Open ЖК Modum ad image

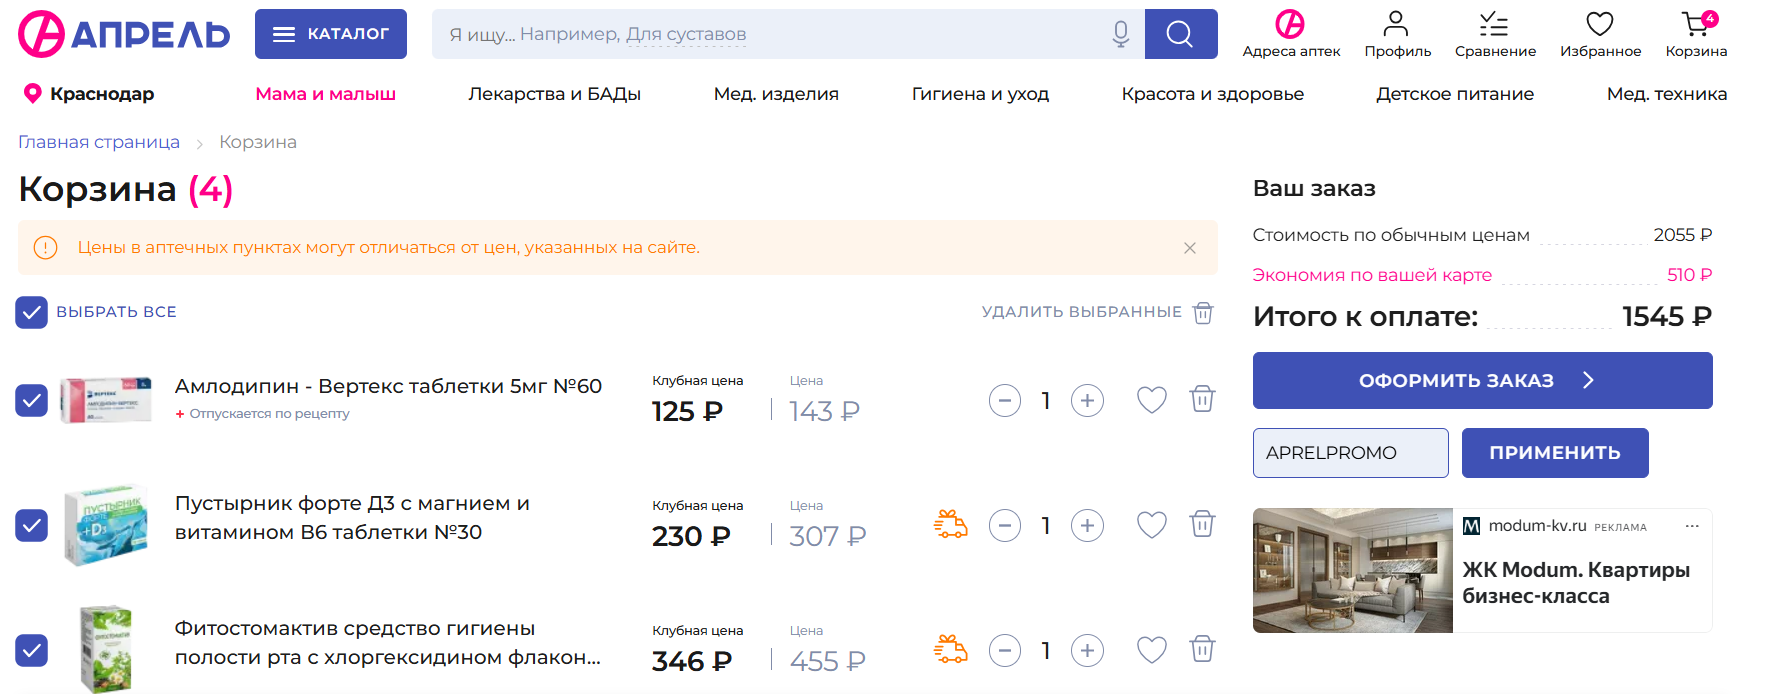(1352, 570)
